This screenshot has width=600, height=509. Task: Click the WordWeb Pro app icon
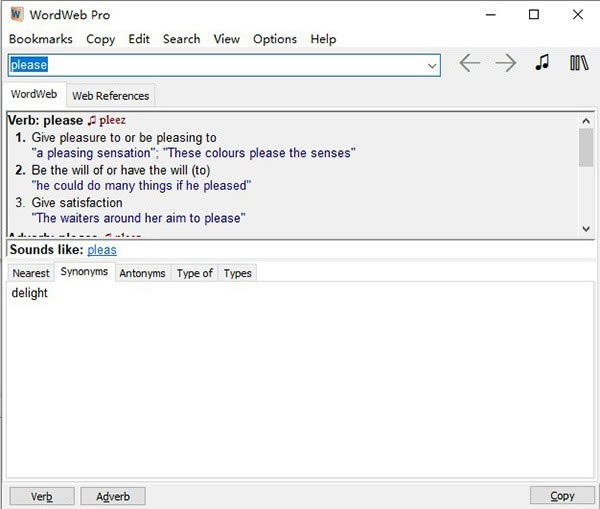click(16, 15)
